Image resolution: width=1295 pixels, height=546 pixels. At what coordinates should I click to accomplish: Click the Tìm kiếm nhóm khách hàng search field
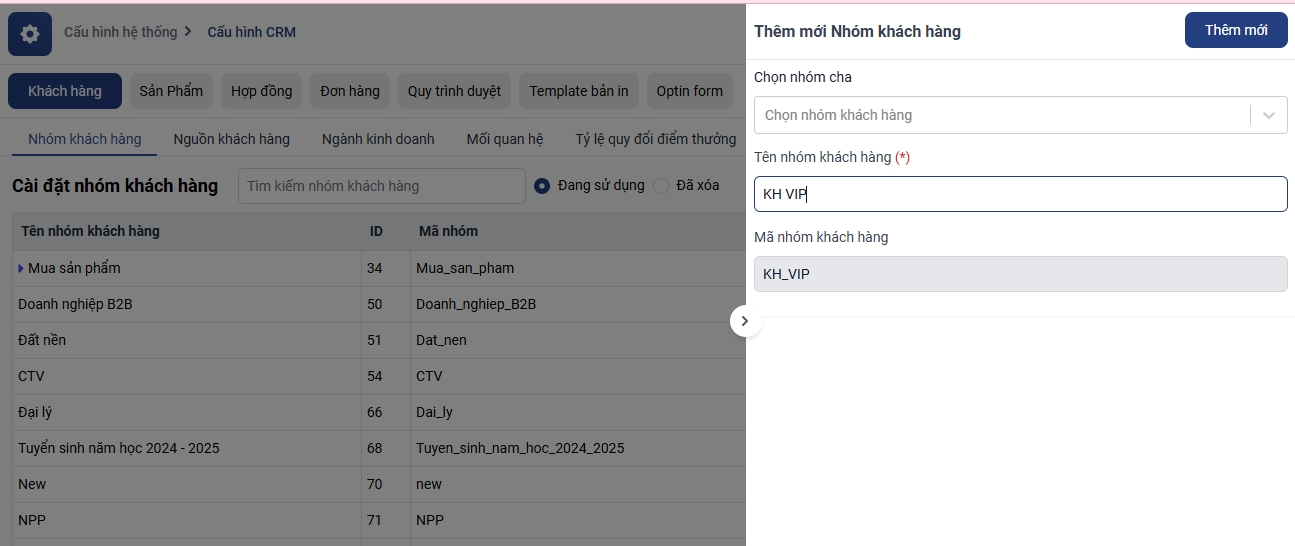[x=381, y=185]
